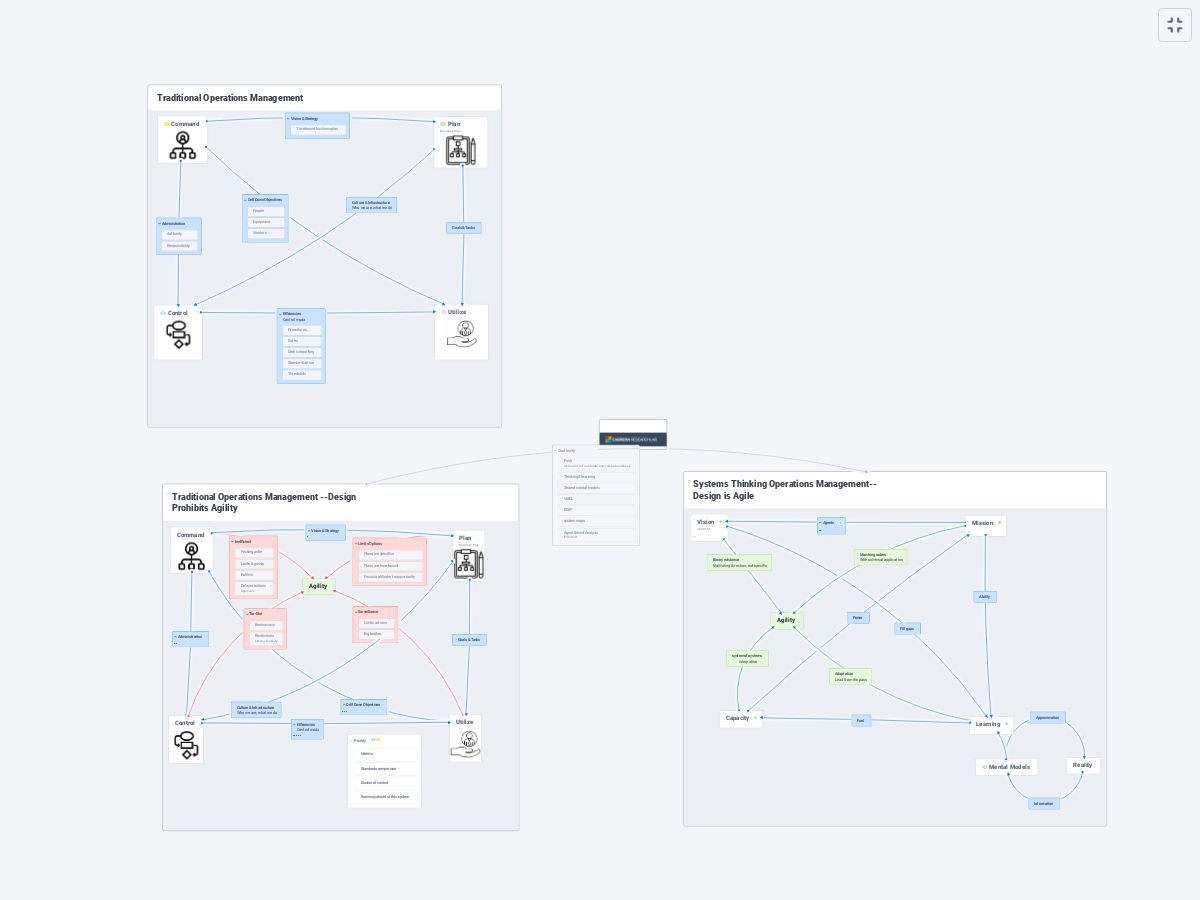Collapse the Efficiencies node in top diagram
Viewport: 1200px width, 900px height.
(x=280, y=314)
